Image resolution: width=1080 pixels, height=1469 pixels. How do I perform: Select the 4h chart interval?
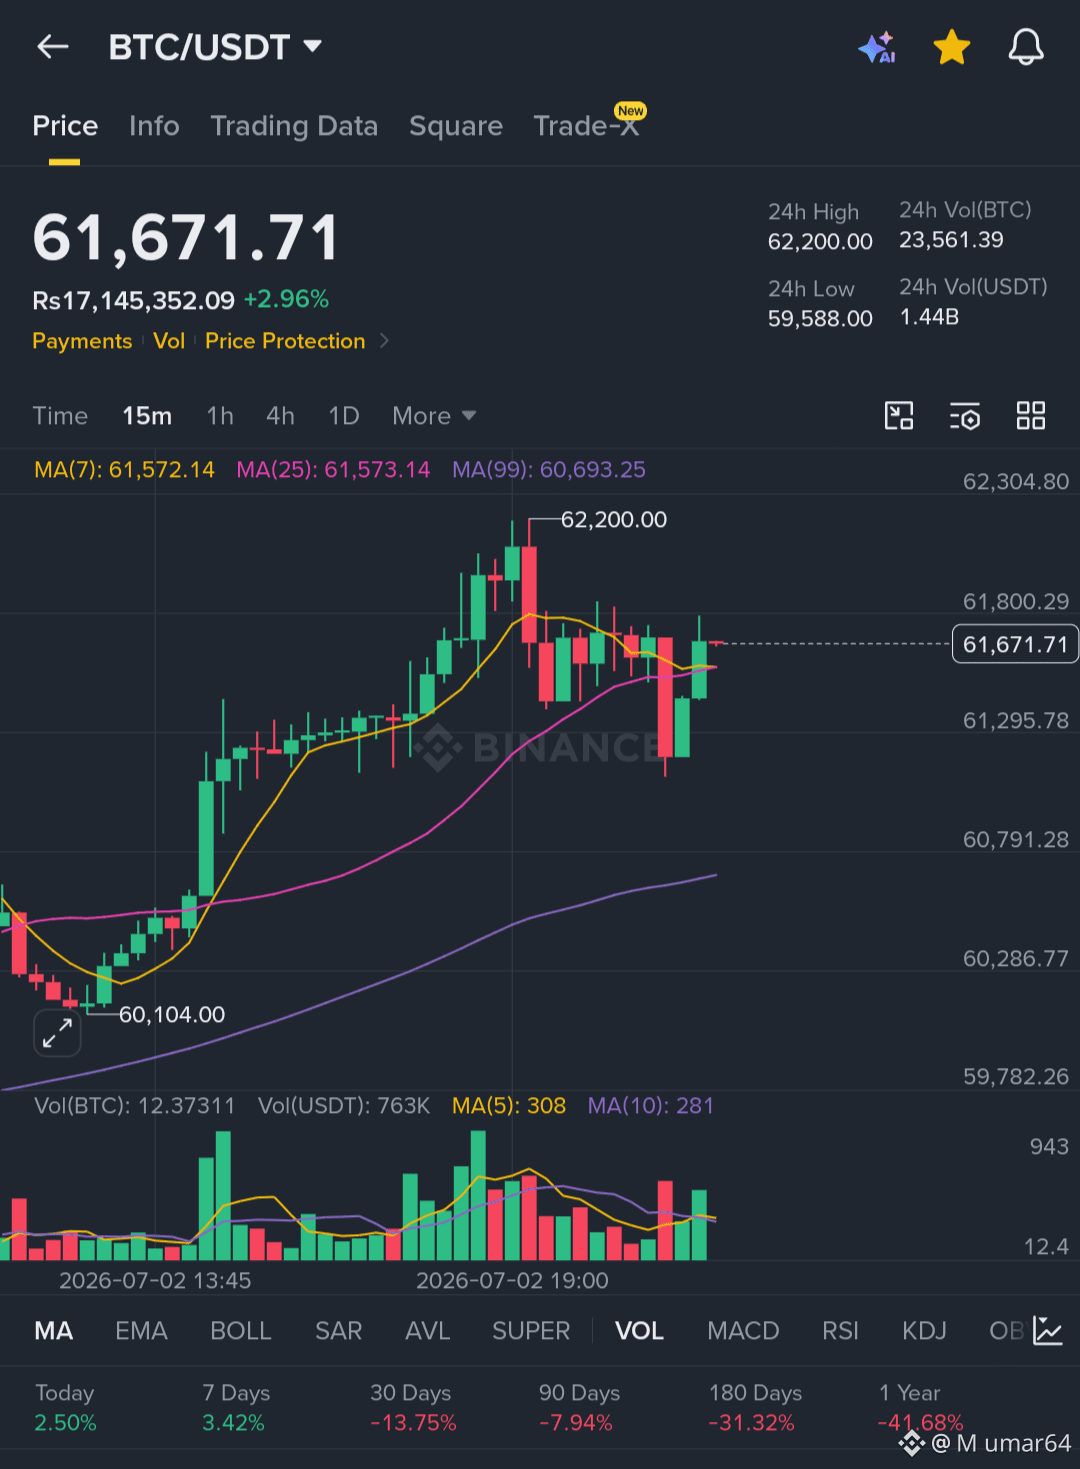280,416
